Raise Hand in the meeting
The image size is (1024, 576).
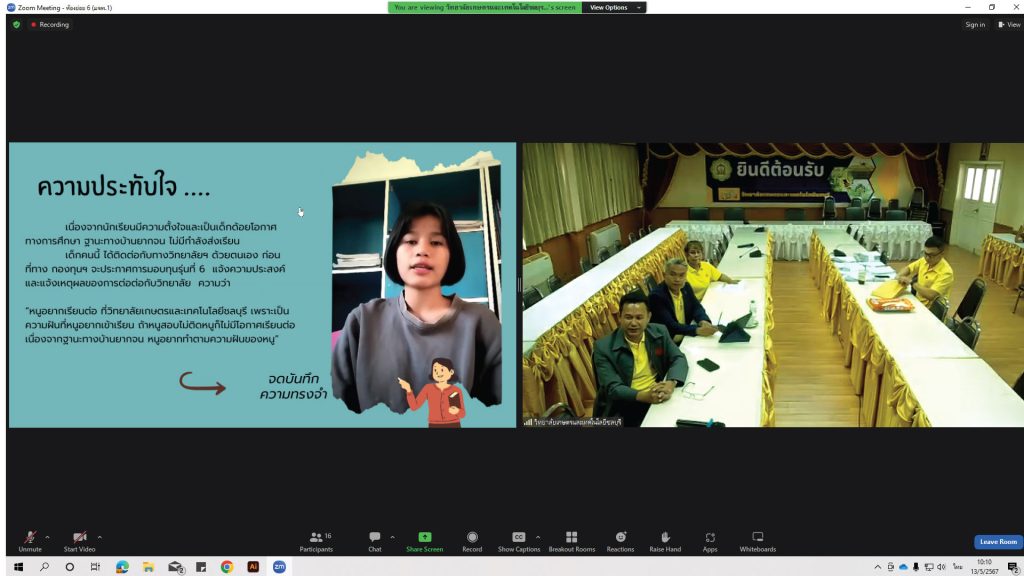click(x=665, y=540)
